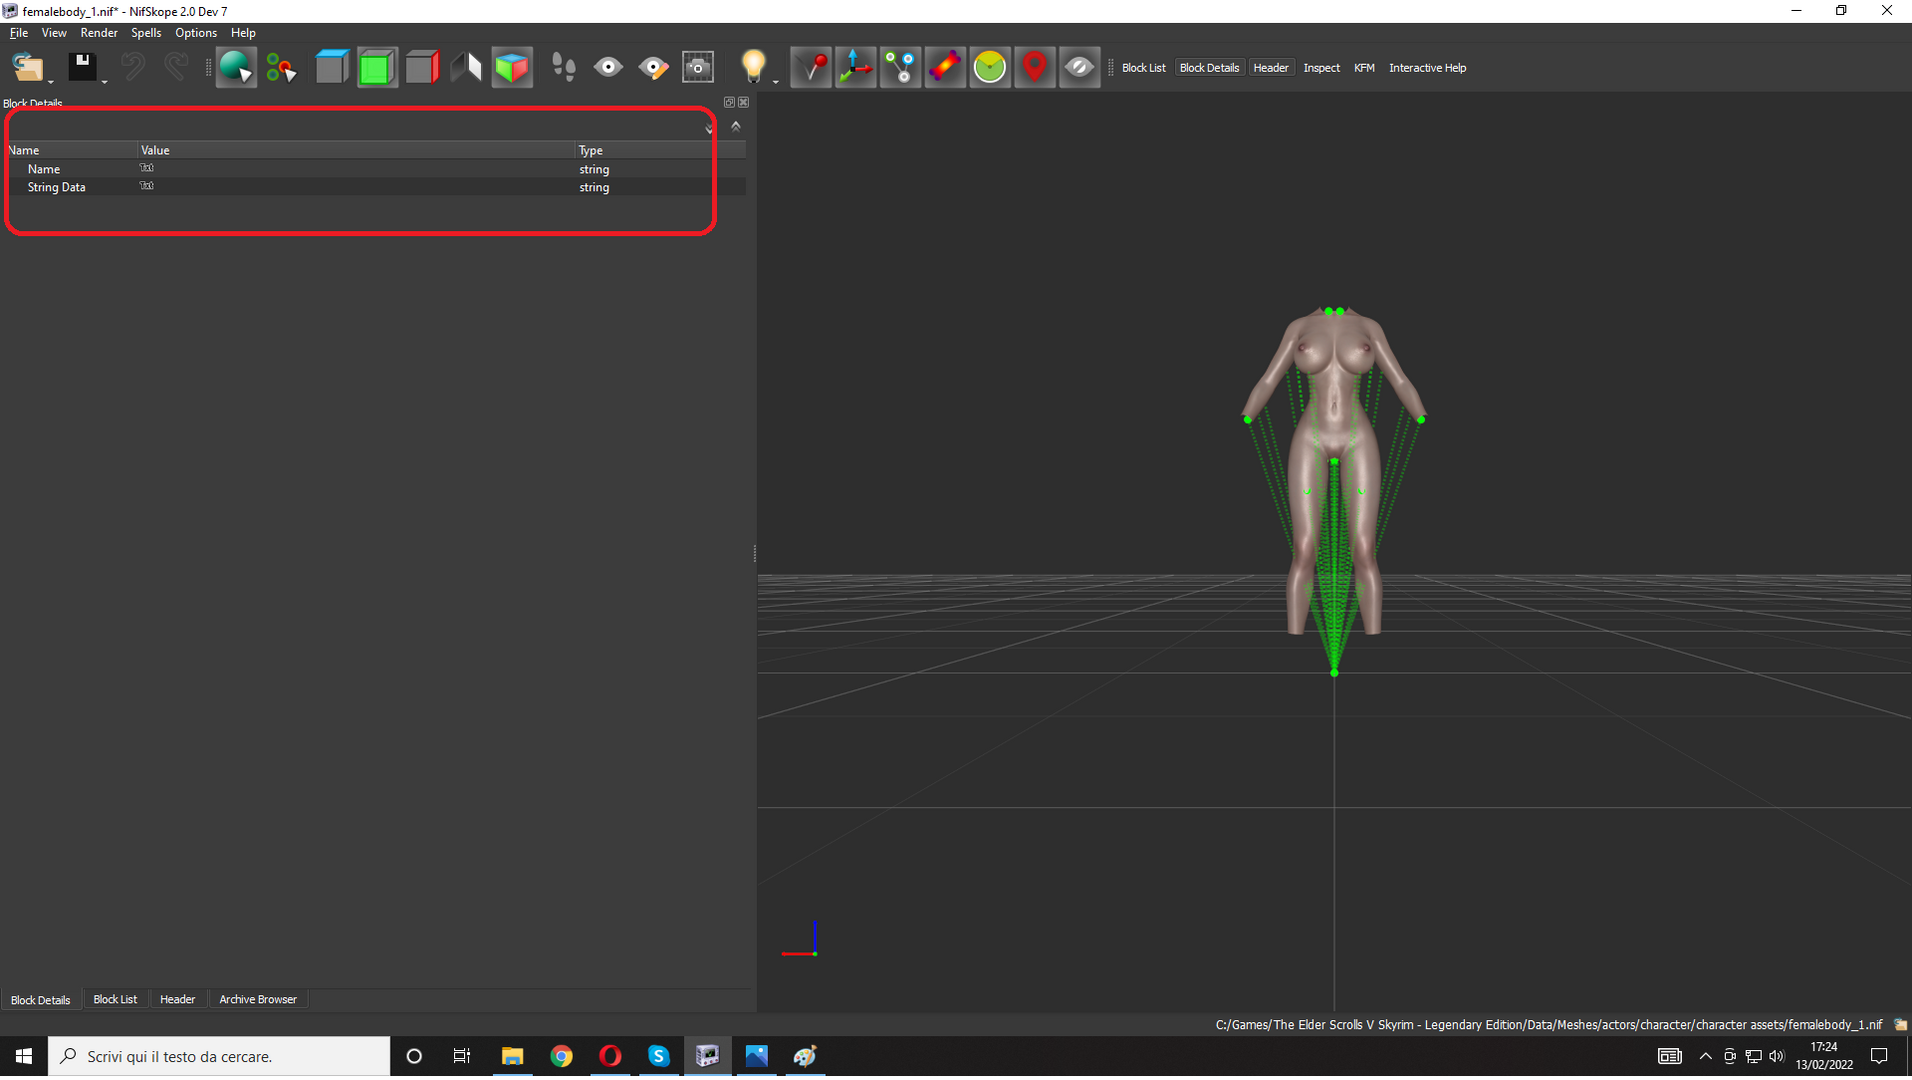Toggle the Show Axes display
This screenshot has width=1912, height=1080.
[856, 68]
